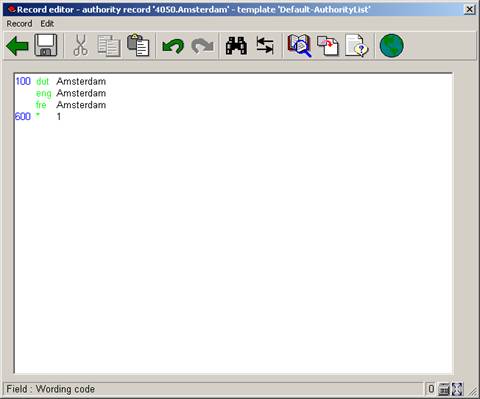Screen dimensions: 480x399
Task: Click the document help question icon
Action: 357,46
